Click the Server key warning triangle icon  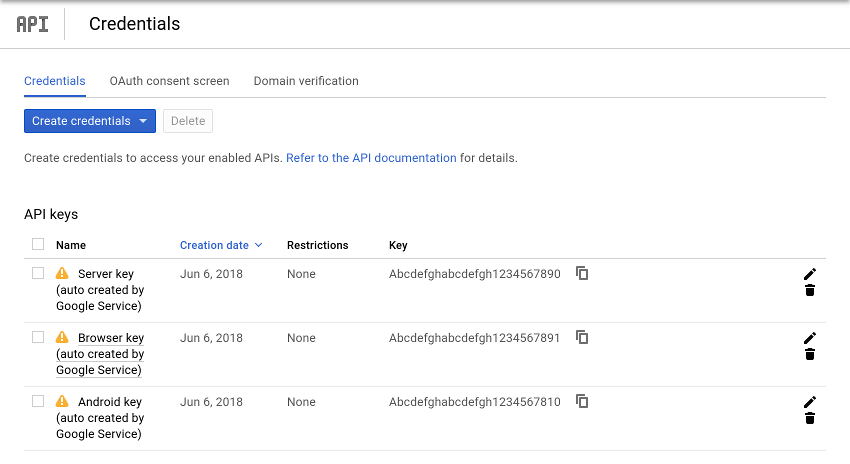[62, 273]
